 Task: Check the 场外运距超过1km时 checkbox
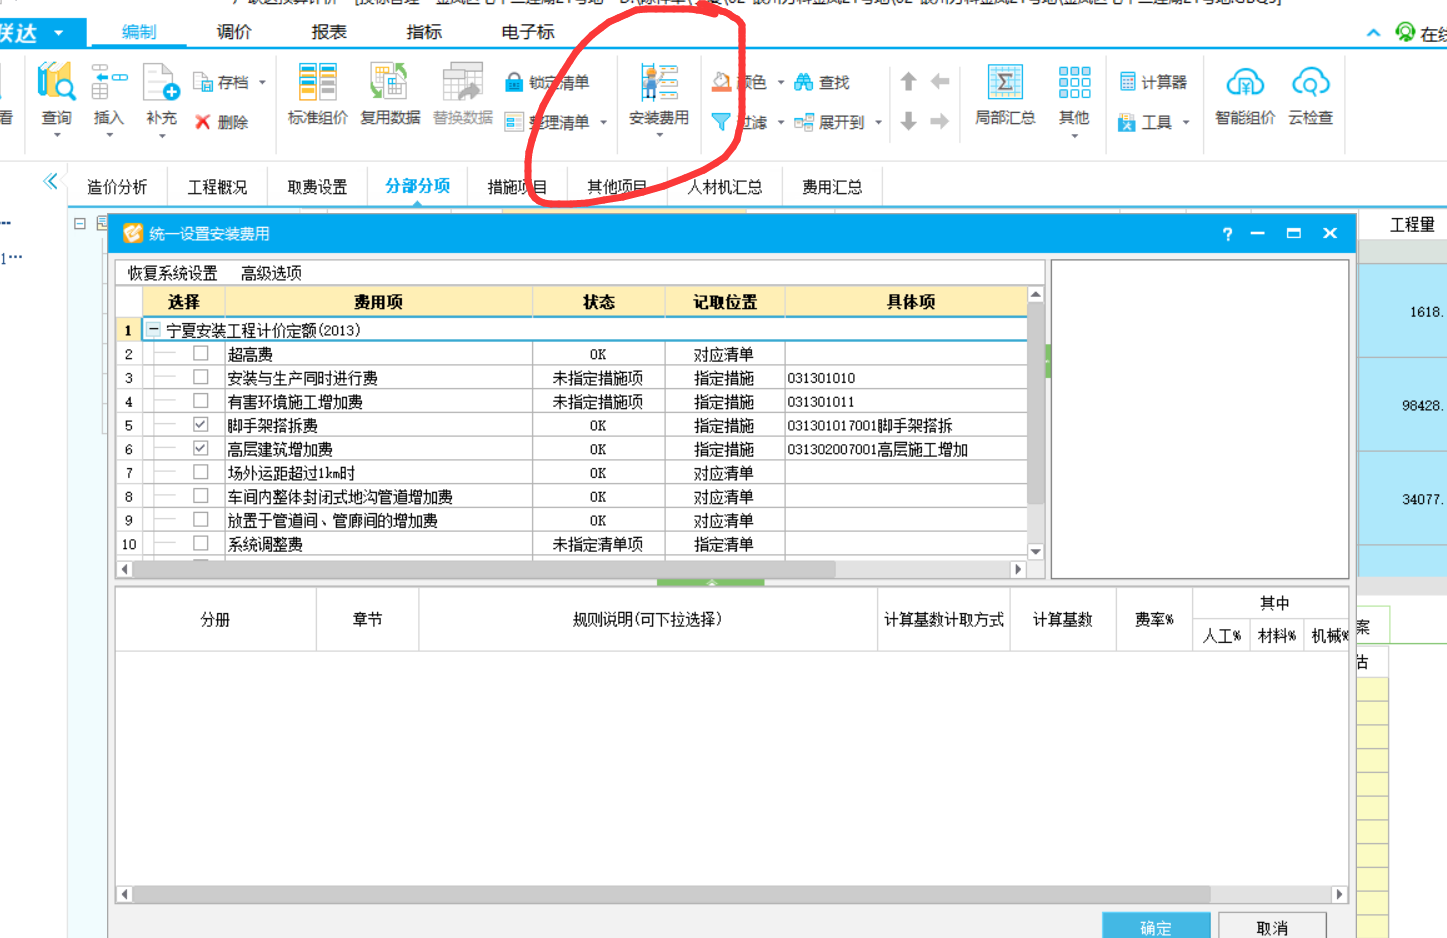point(201,472)
